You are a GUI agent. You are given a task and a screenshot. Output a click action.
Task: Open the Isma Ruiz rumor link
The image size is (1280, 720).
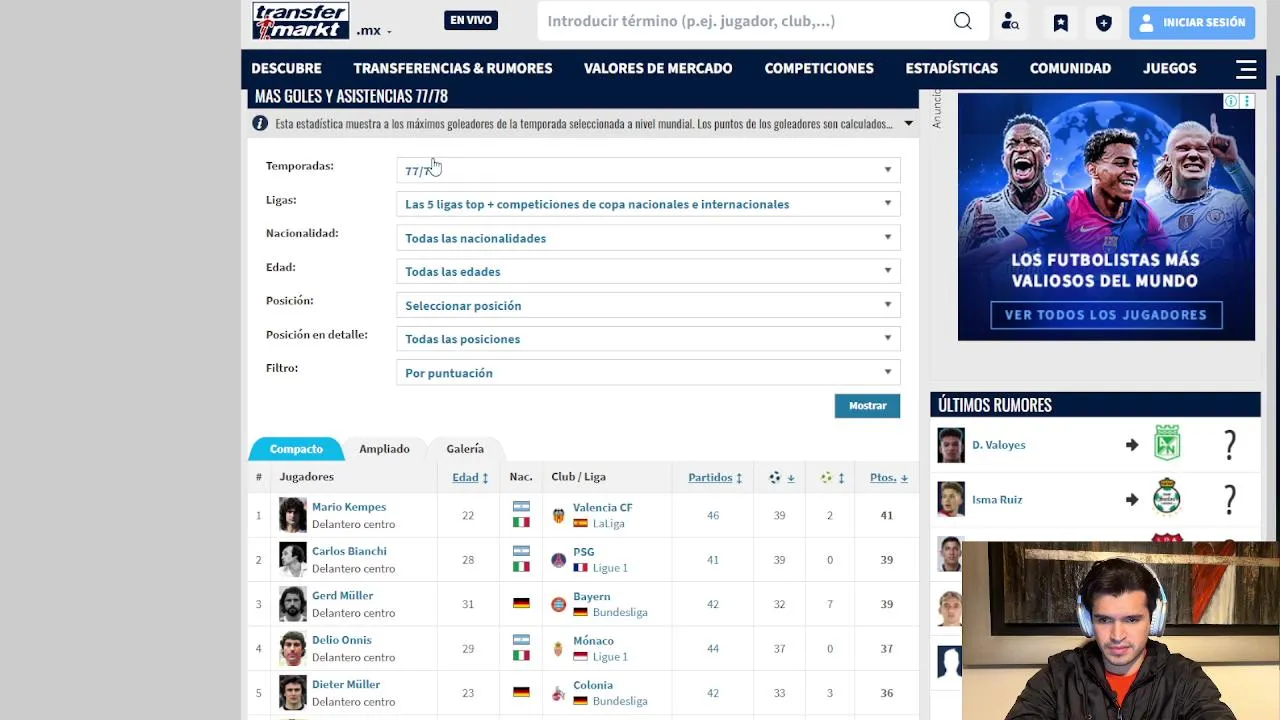(997, 499)
